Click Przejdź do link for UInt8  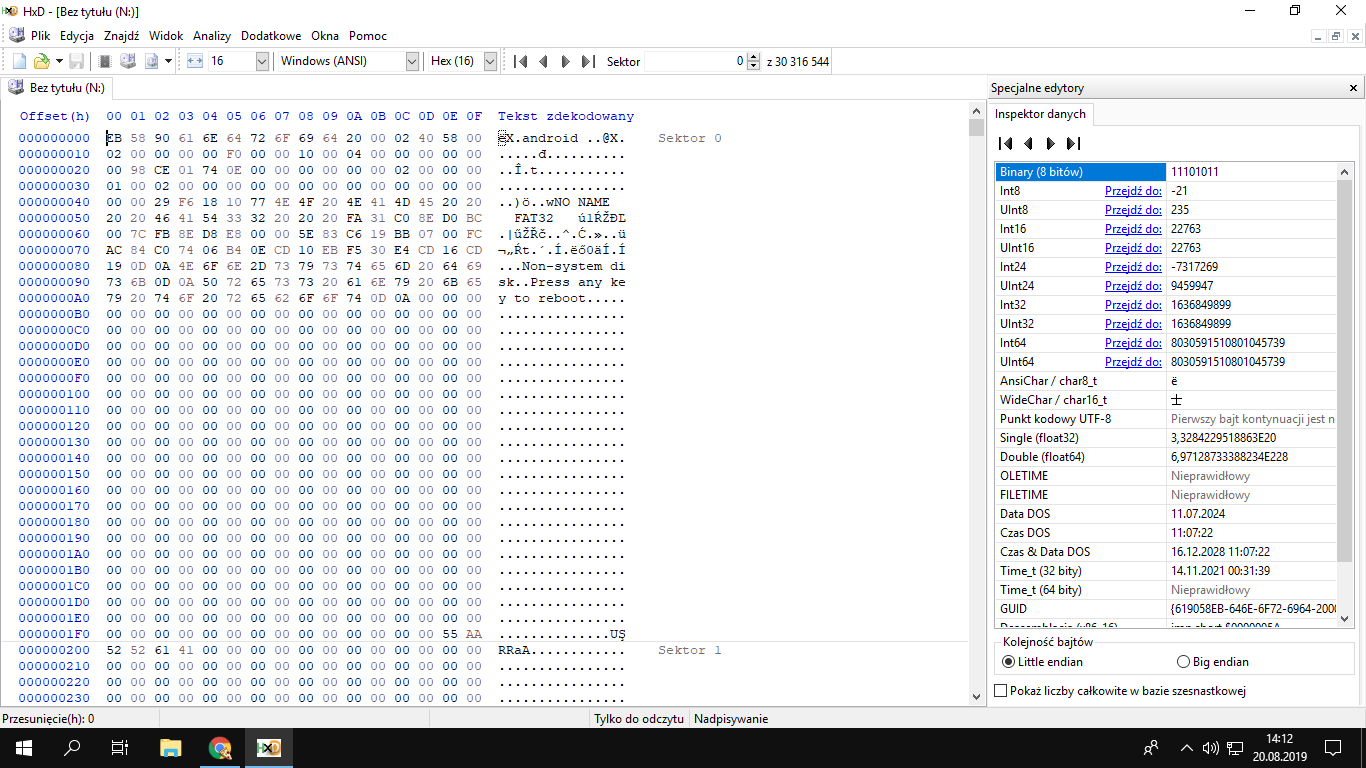tap(1133, 210)
